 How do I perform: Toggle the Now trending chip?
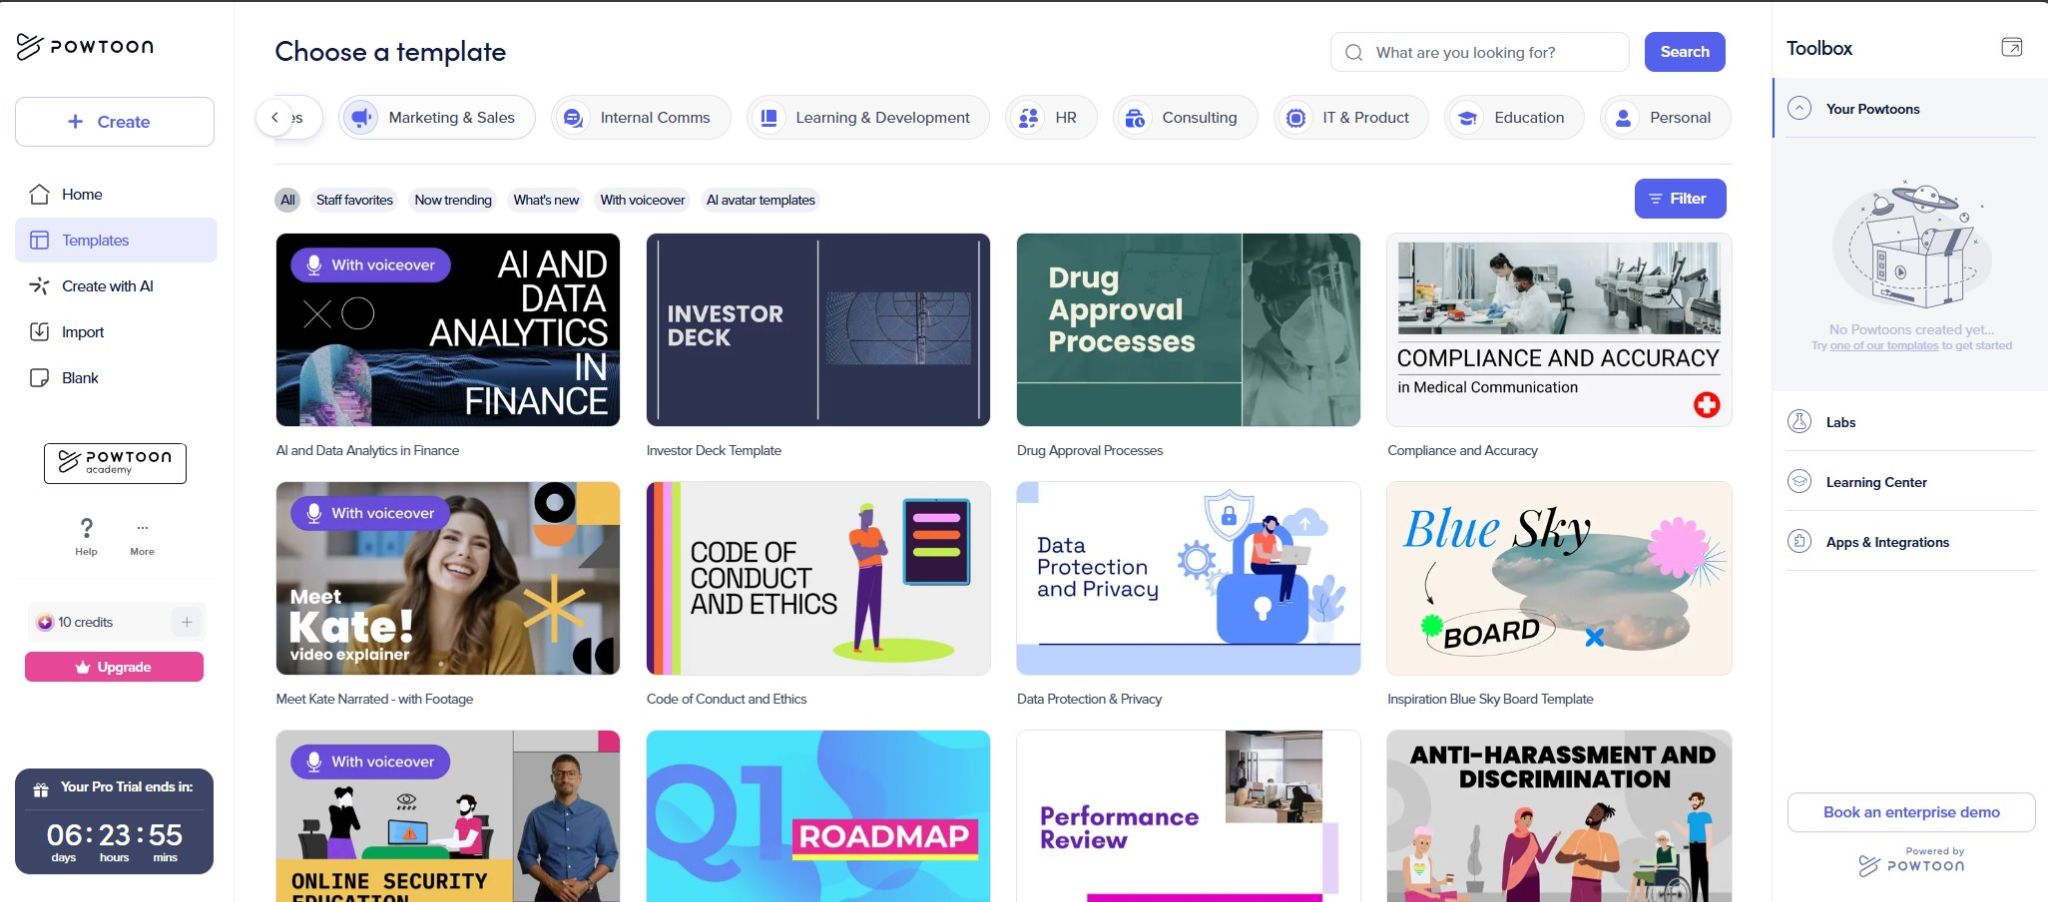point(453,200)
